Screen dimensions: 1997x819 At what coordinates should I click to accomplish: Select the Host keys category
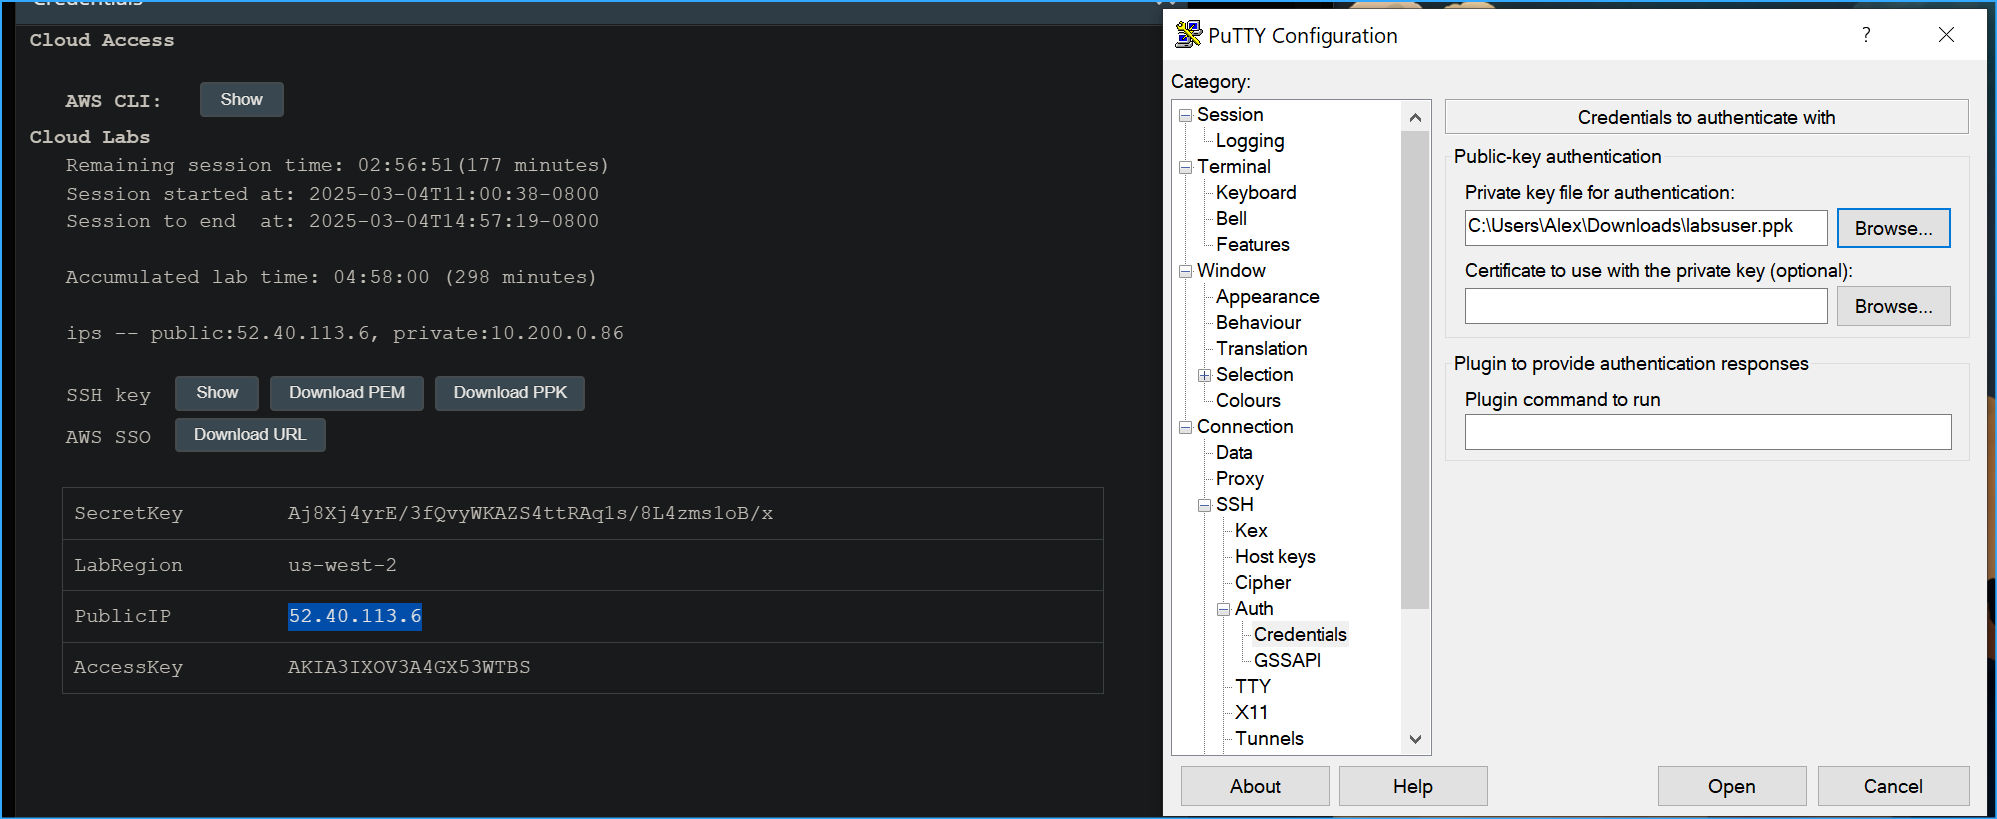[x=1275, y=557]
